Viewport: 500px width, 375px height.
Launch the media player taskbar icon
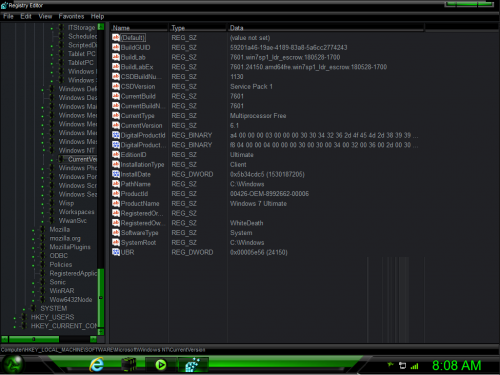click(x=161, y=365)
